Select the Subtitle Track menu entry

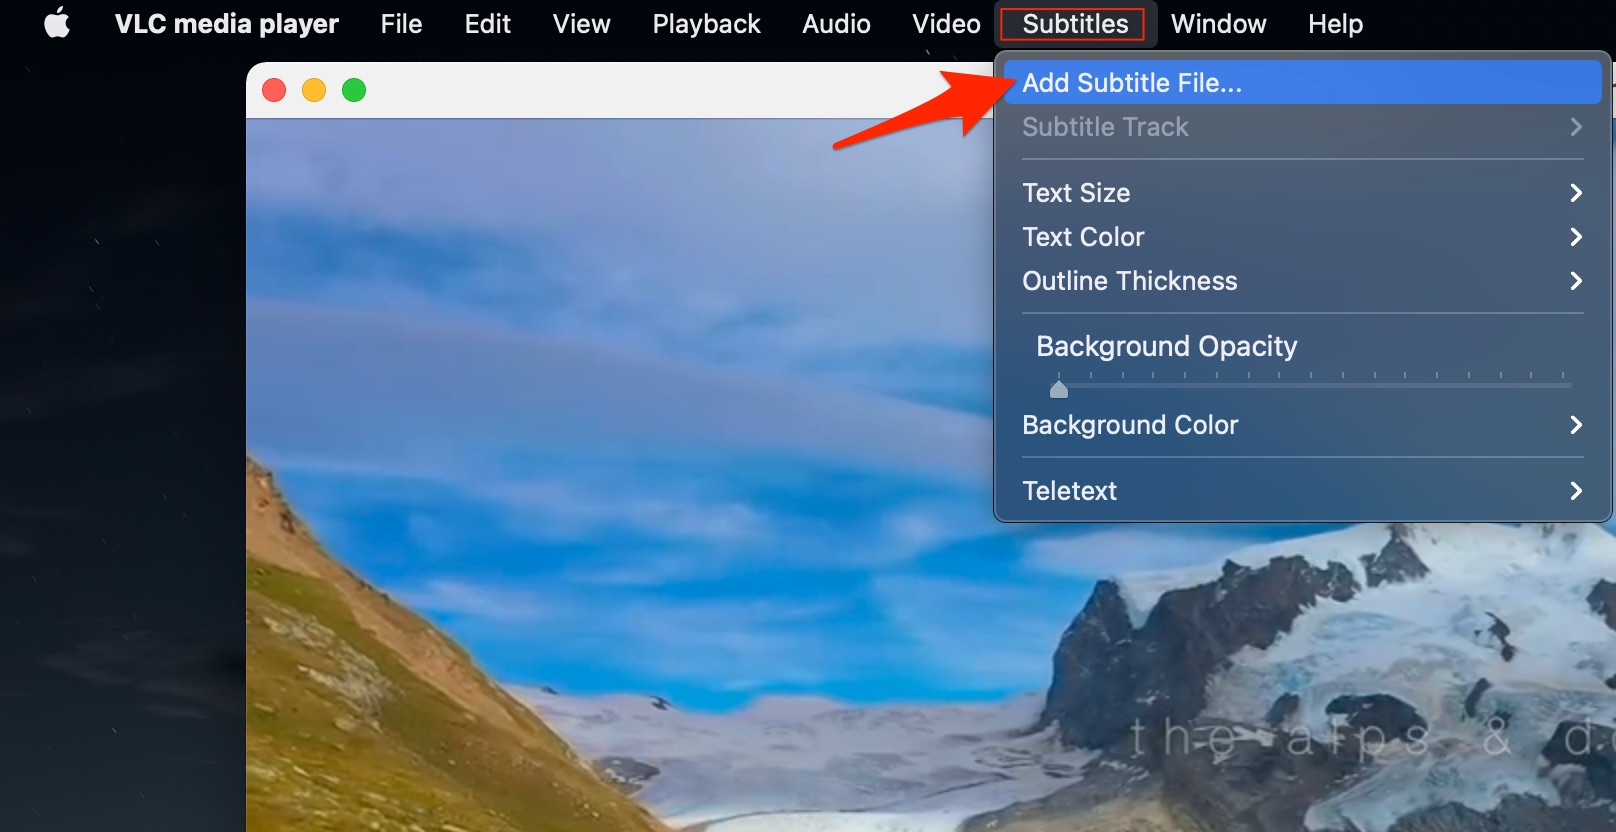tap(1302, 127)
